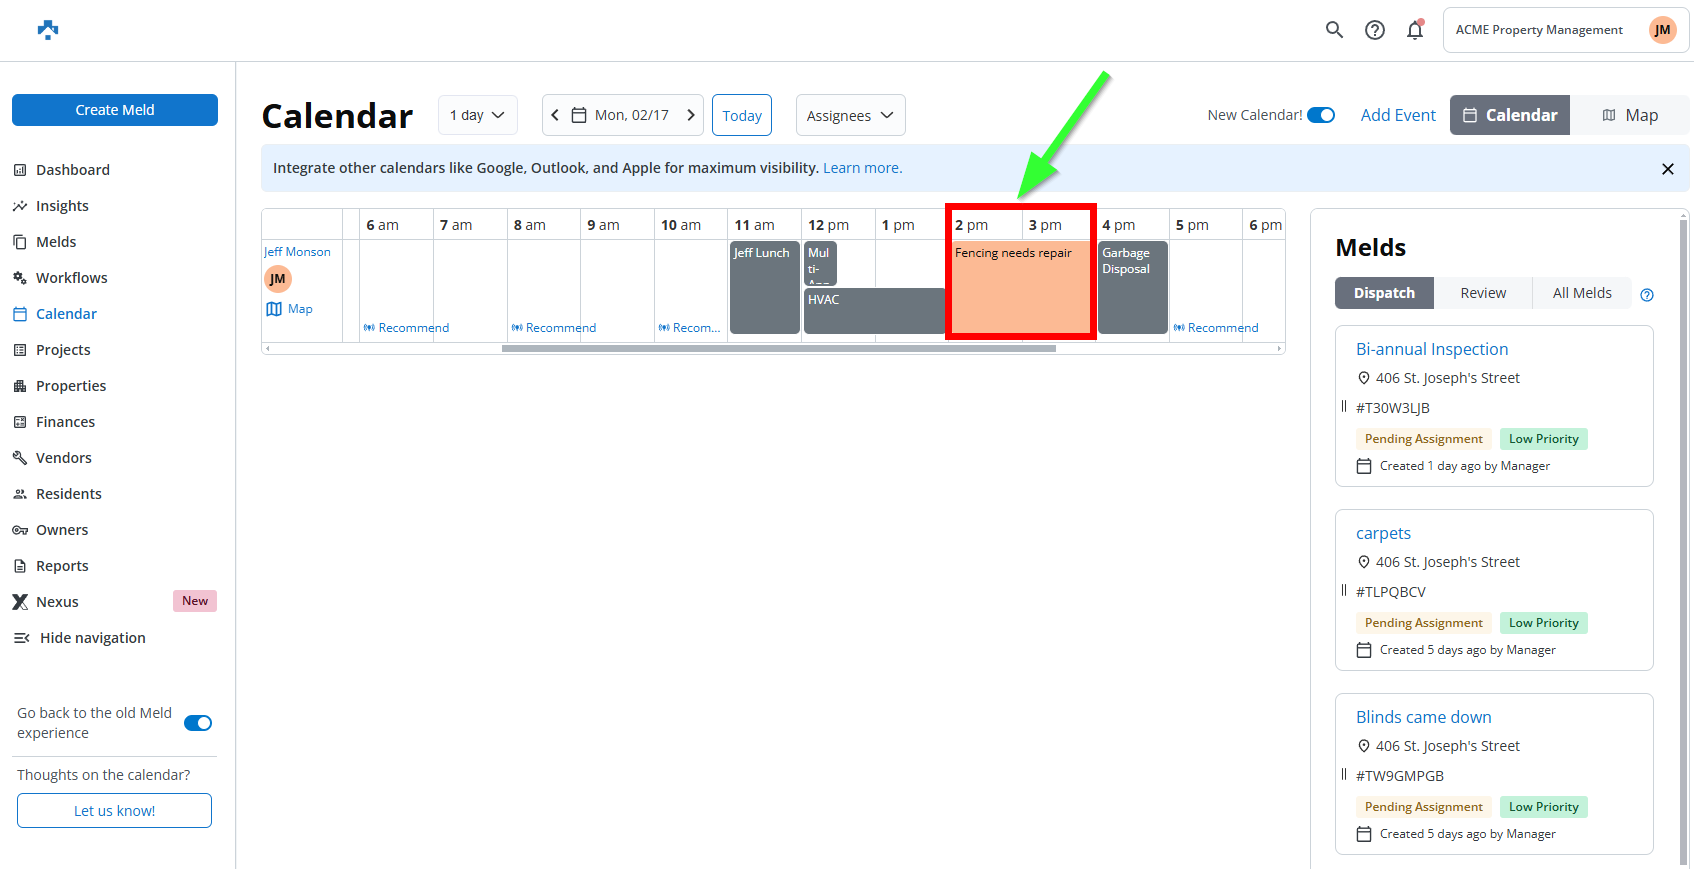Screen dimensions: 1694x869
Task: Open the help question mark icon
Action: [x=1375, y=30]
